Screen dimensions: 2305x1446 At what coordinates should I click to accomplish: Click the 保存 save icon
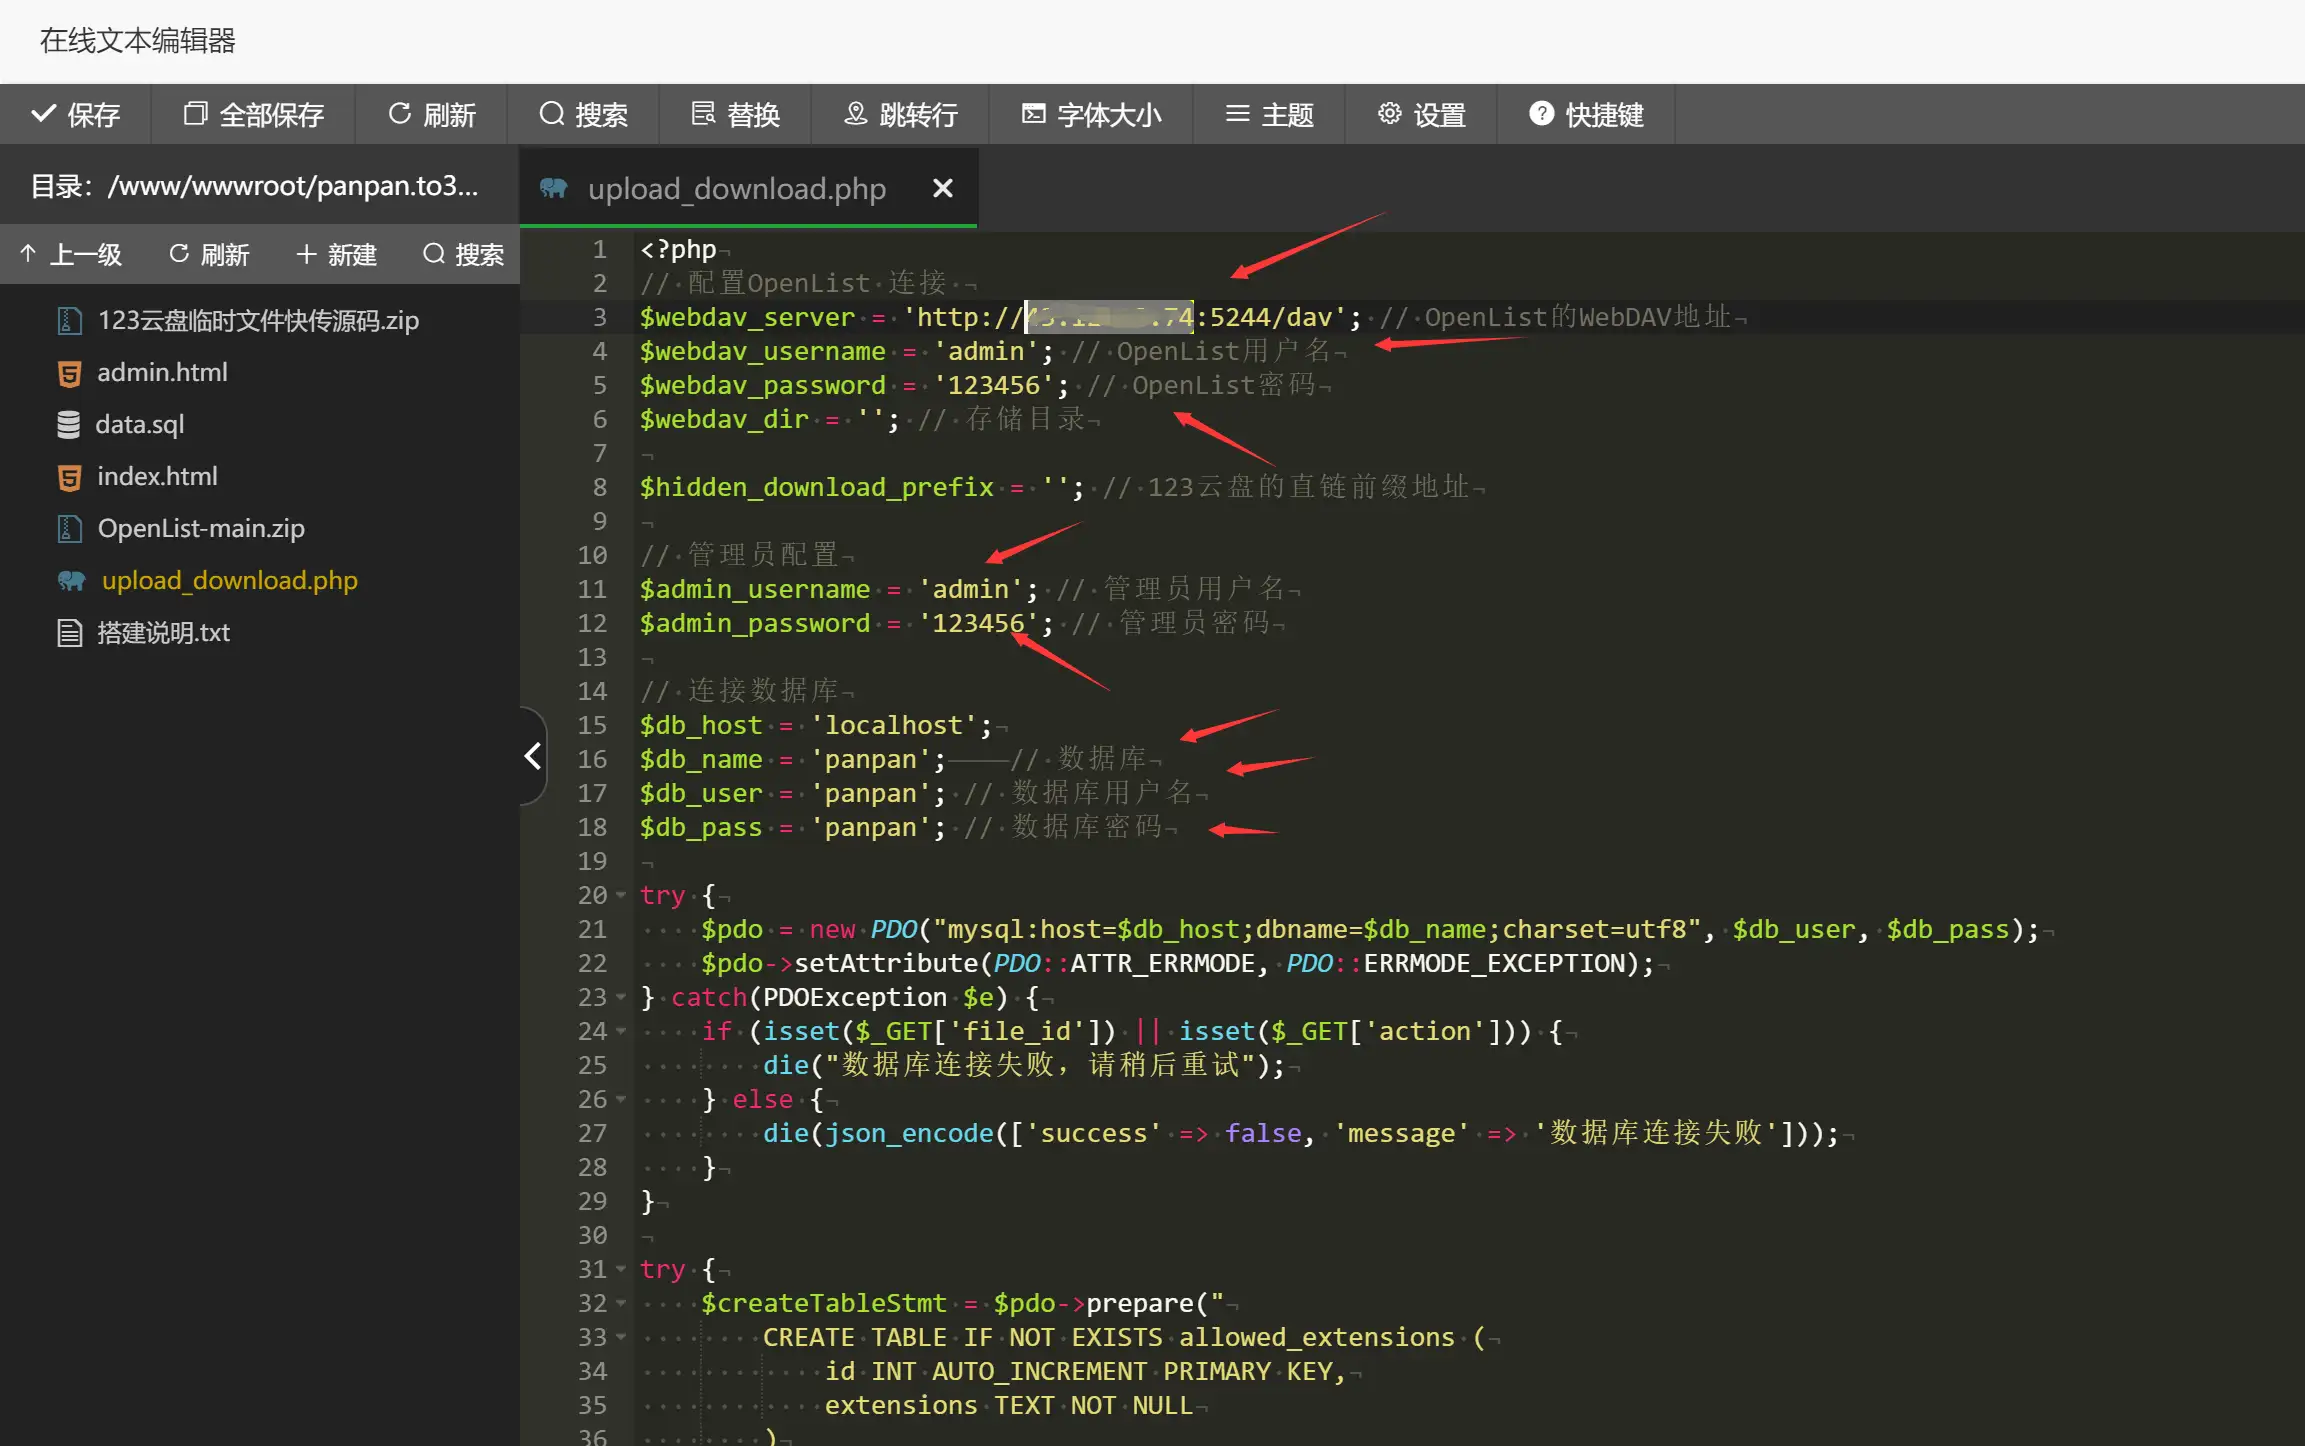[44, 114]
